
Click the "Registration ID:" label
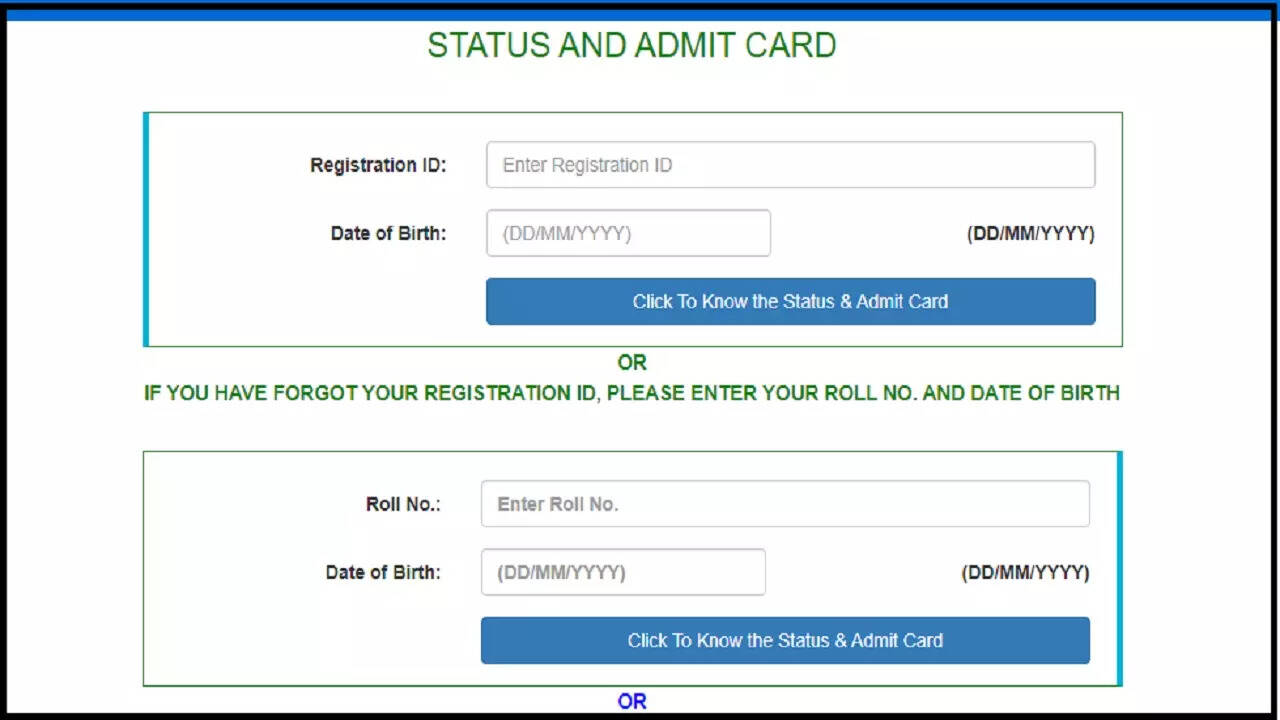pos(378,165)
